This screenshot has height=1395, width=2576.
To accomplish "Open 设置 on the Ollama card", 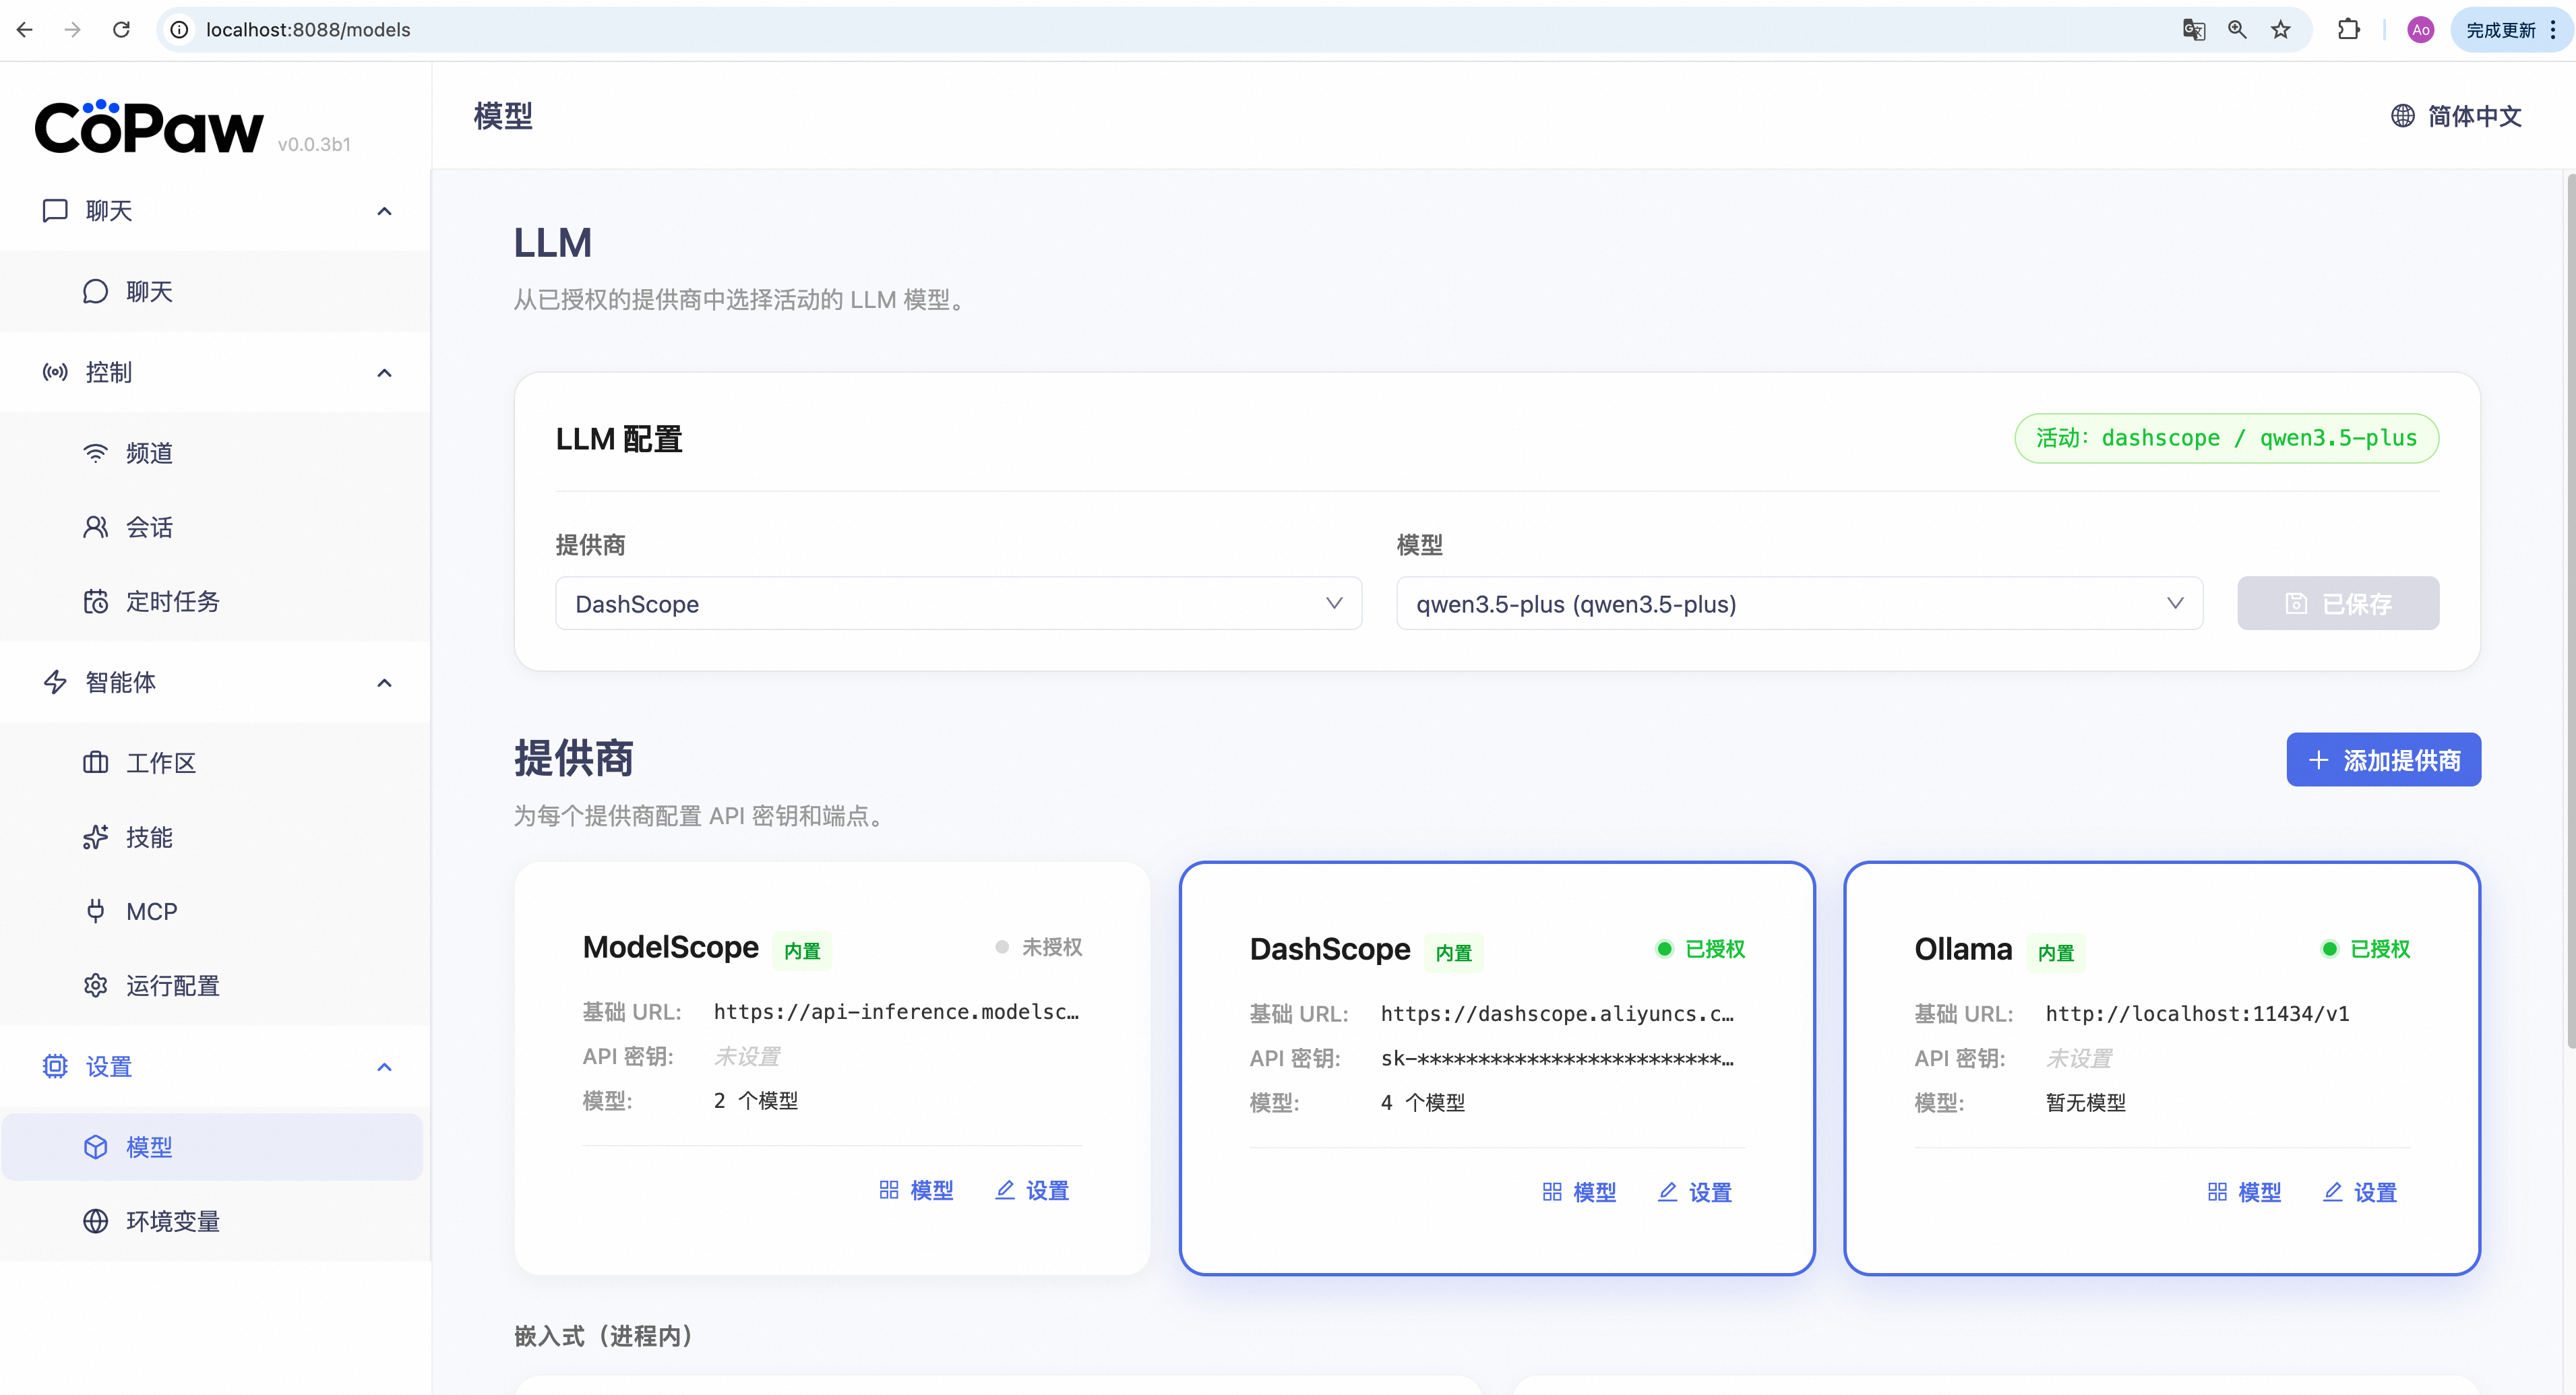I will point(2360,1192).
